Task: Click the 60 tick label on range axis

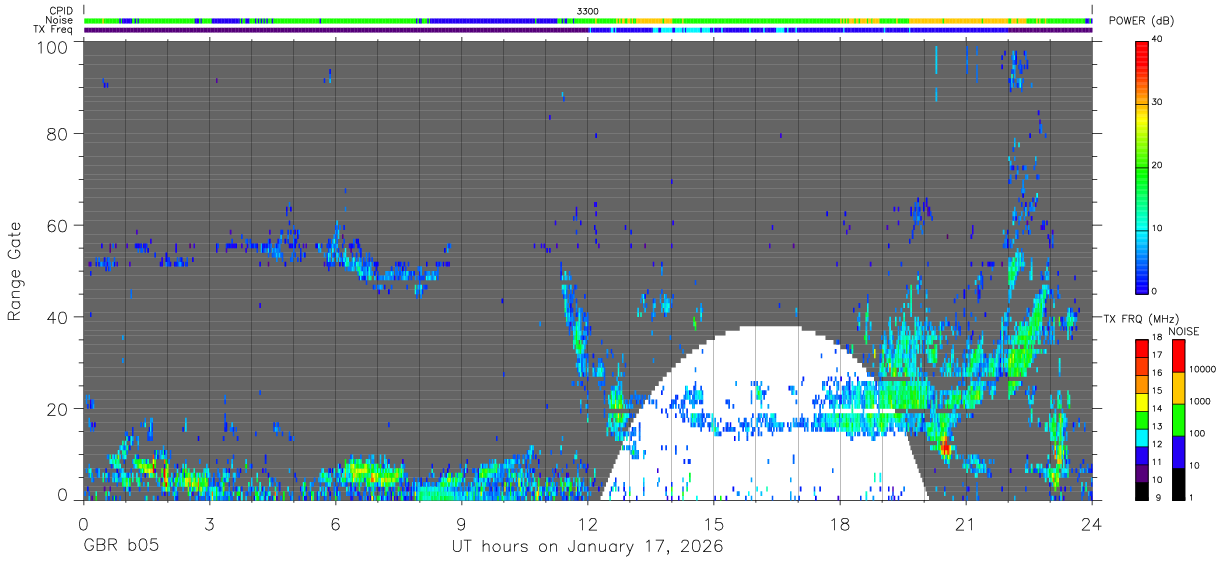Action: 57,225
